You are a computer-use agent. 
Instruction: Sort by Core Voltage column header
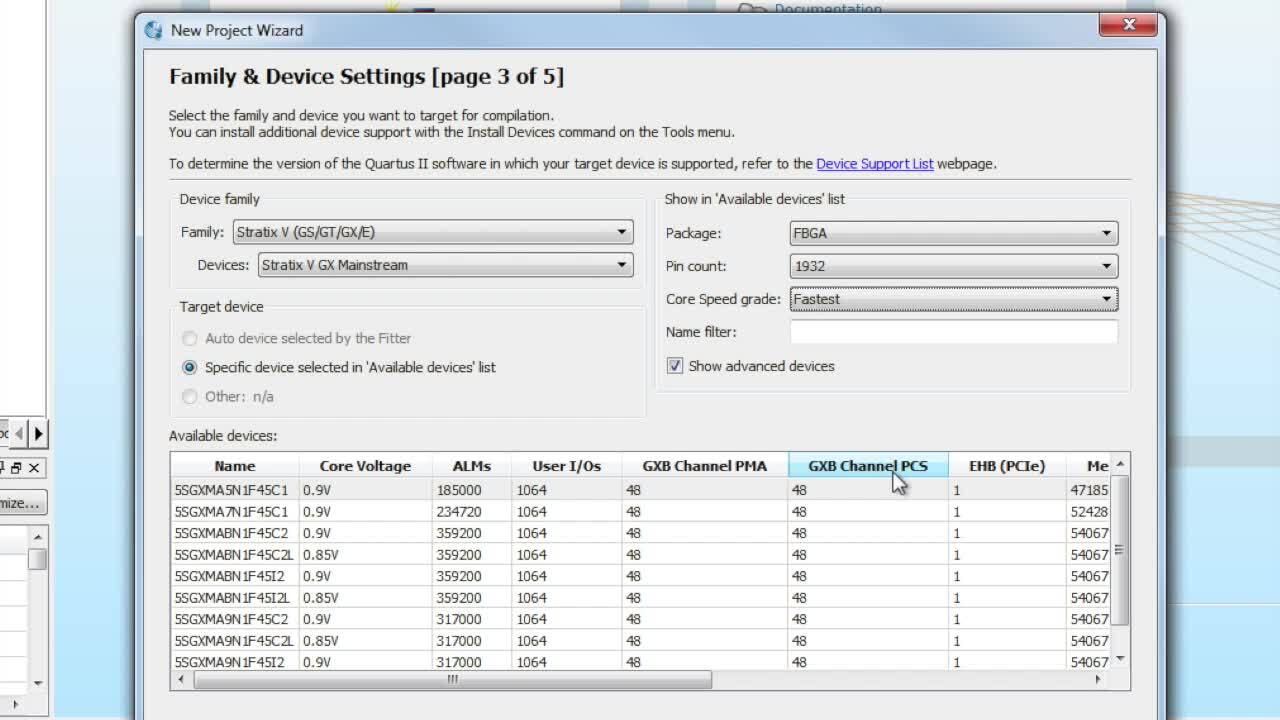click(365, 466)
